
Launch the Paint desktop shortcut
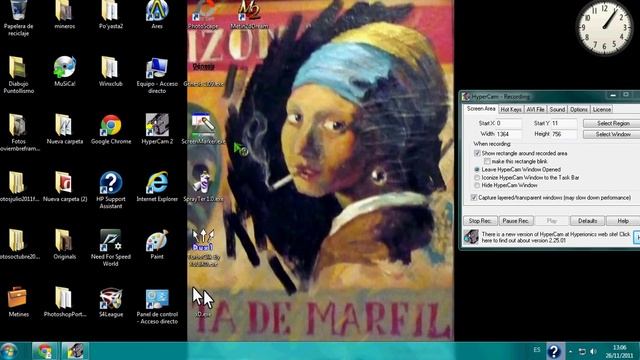click(157, 244)
